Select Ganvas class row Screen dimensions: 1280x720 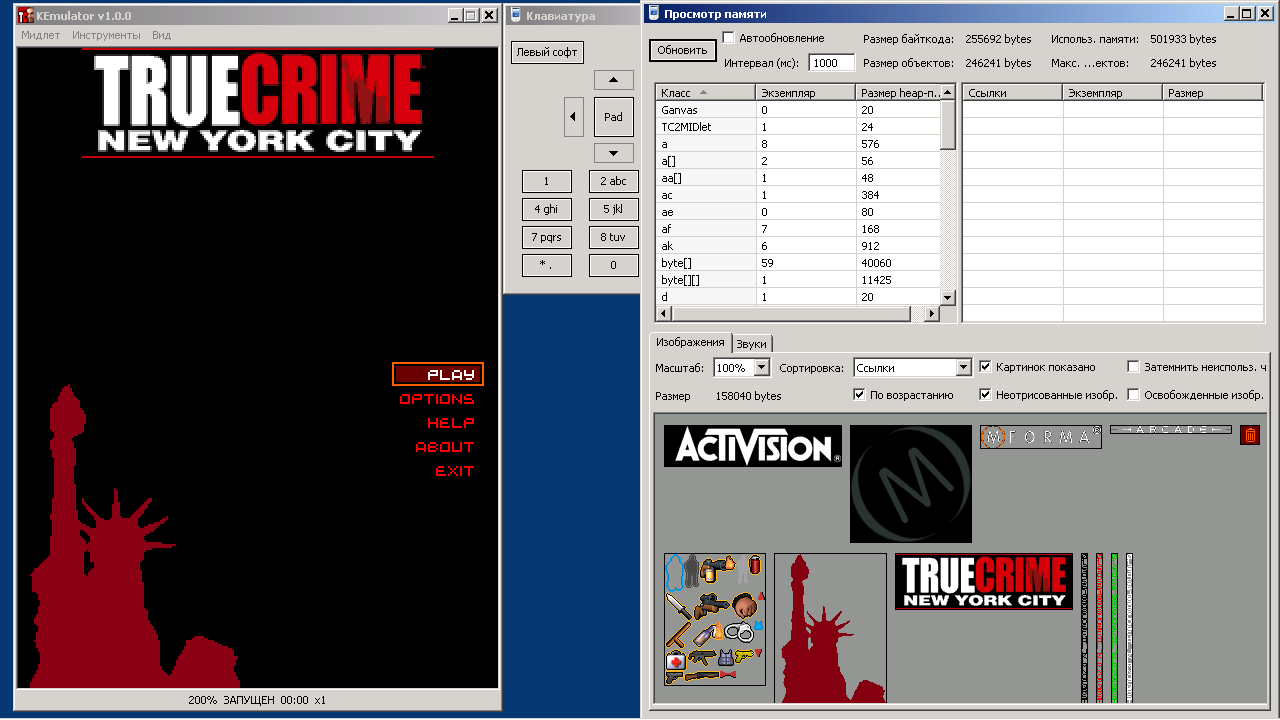click(798, 110)
